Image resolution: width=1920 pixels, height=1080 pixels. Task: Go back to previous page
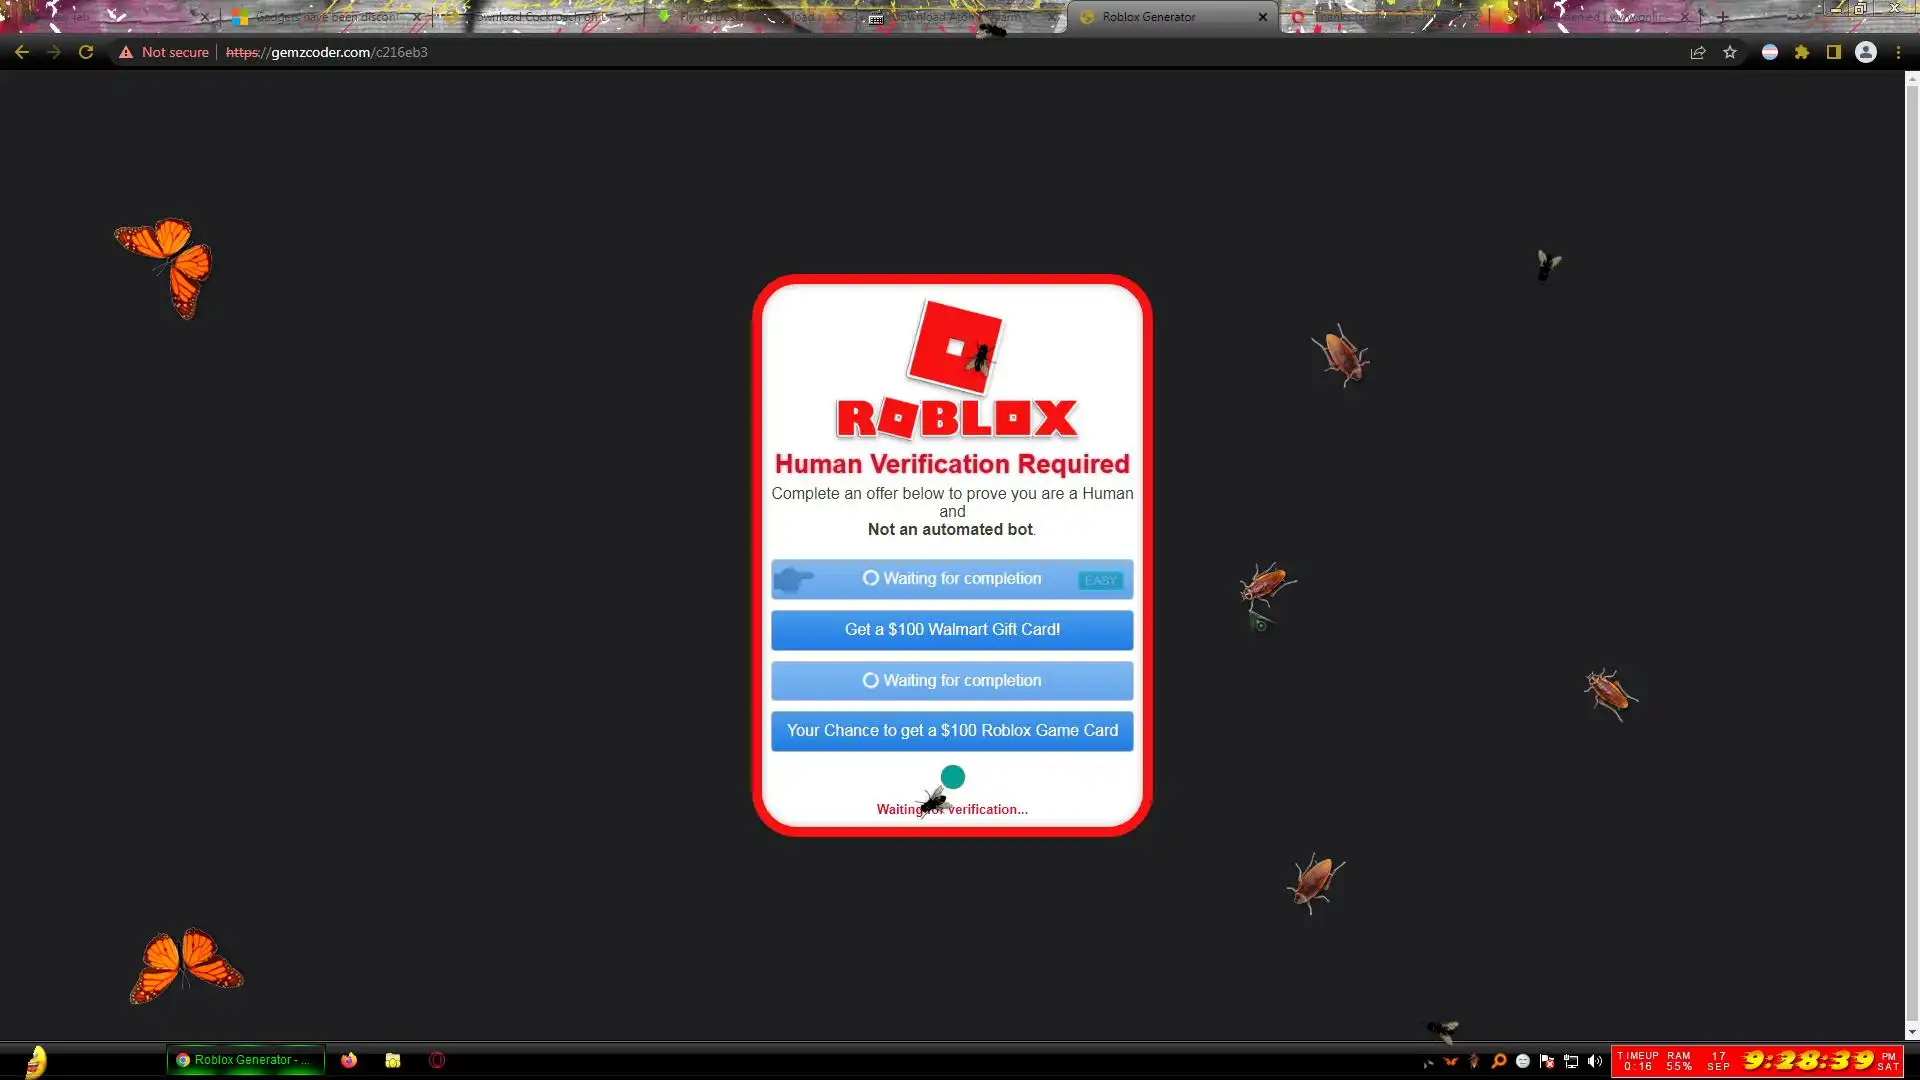tap(22, 52)
